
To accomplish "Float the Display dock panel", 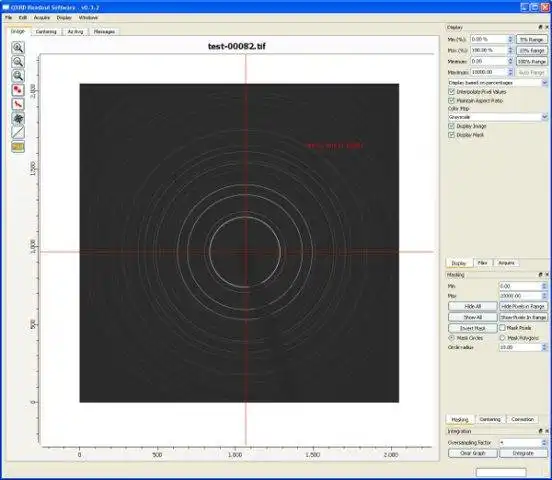I will [x=540, y=27].
